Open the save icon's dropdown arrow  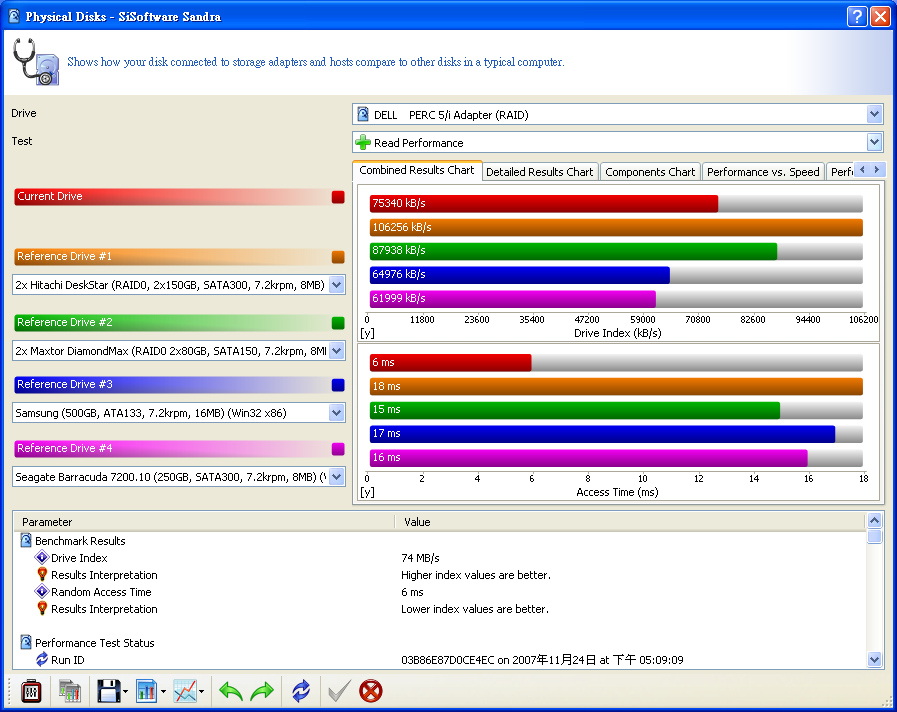(x=125, y=691)
